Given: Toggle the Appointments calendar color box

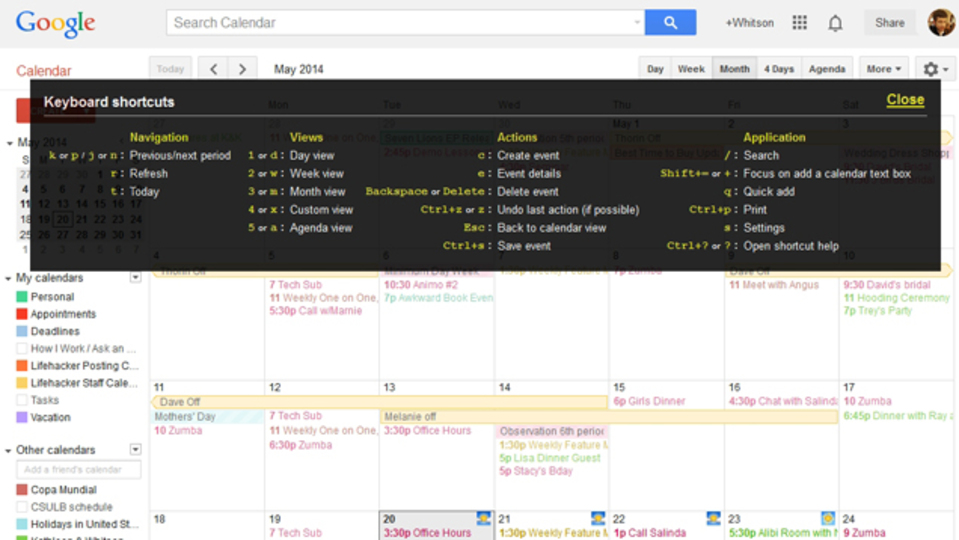Looking at the screenshot, I should [x=21, y=314].
